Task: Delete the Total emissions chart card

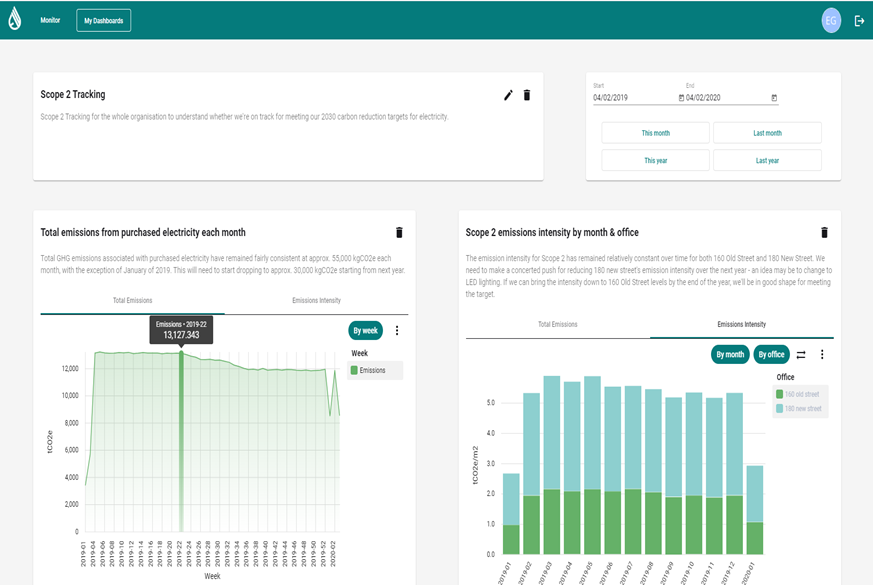Action: click(x=399, y=232)
